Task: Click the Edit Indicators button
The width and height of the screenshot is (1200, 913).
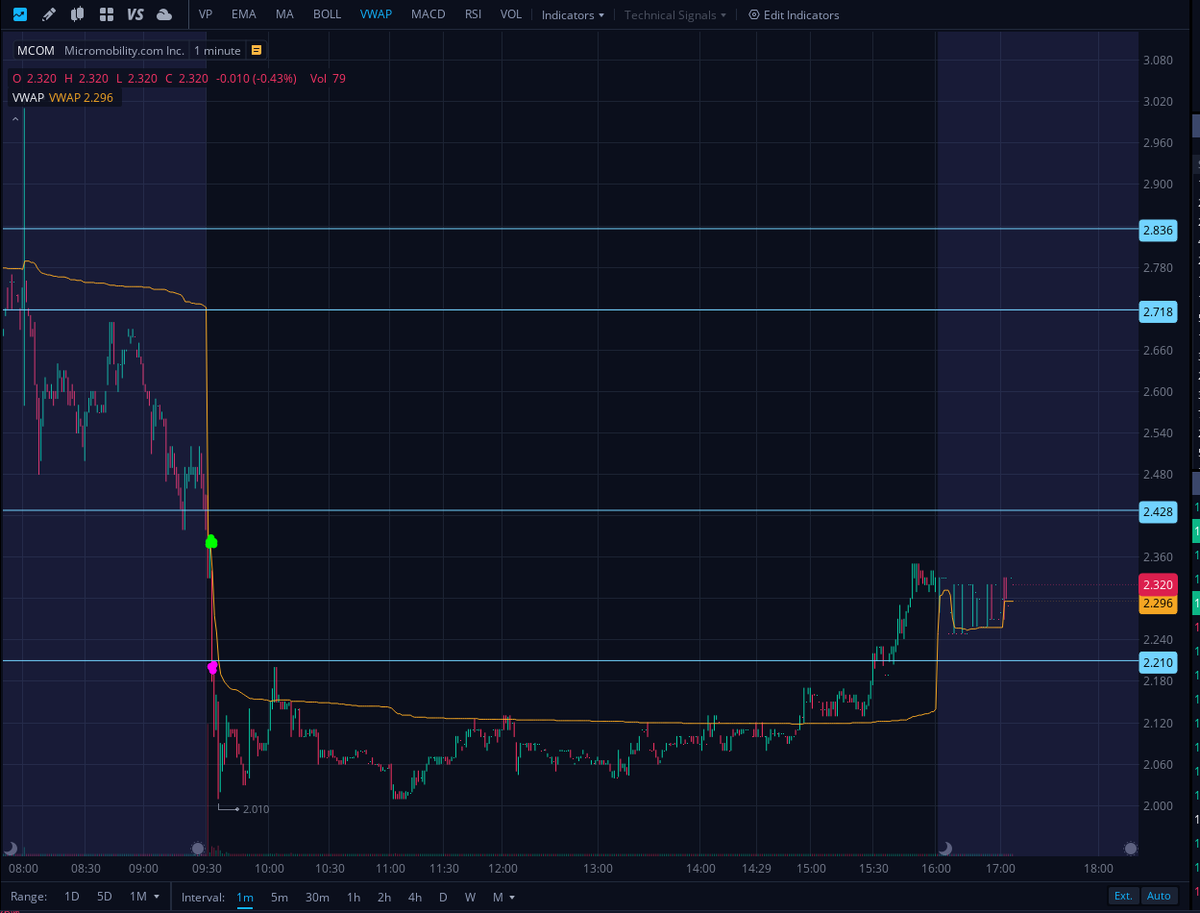Action: tap(794, 15)
